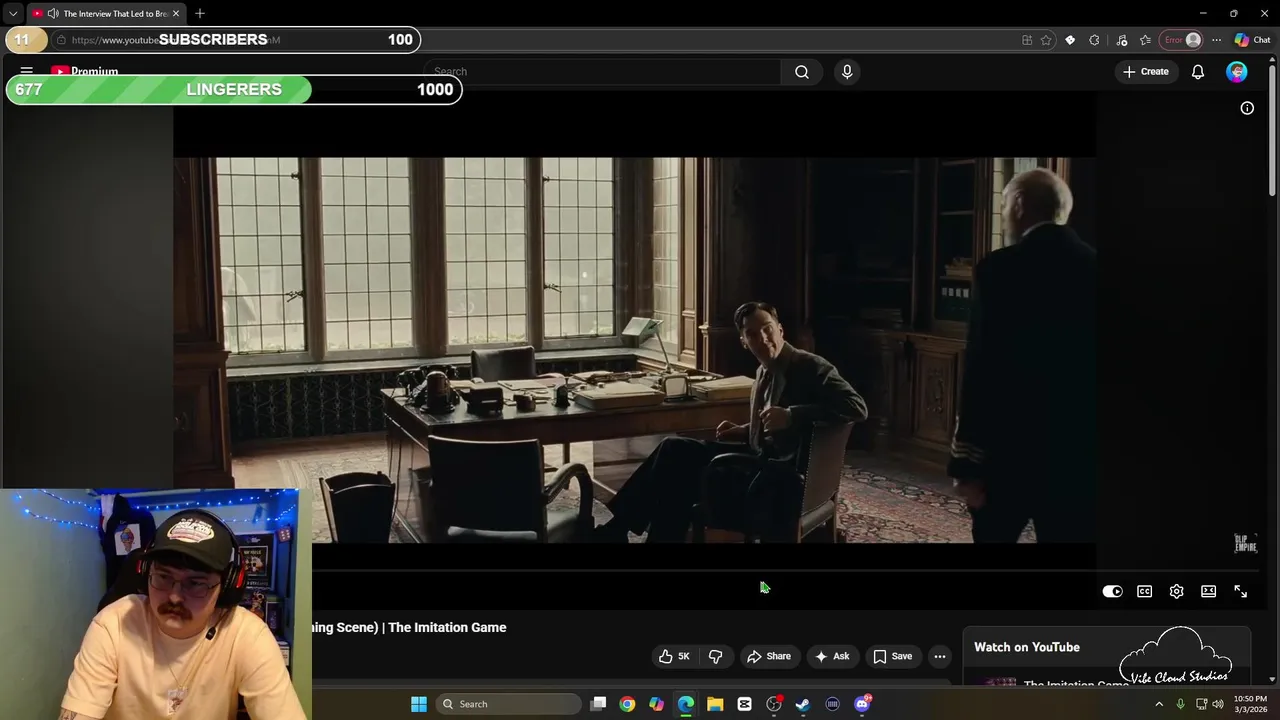Viewport: 1280px width, 720px height.
Task: Add this page to favorites star
Action: click(x=1046, y=40)
